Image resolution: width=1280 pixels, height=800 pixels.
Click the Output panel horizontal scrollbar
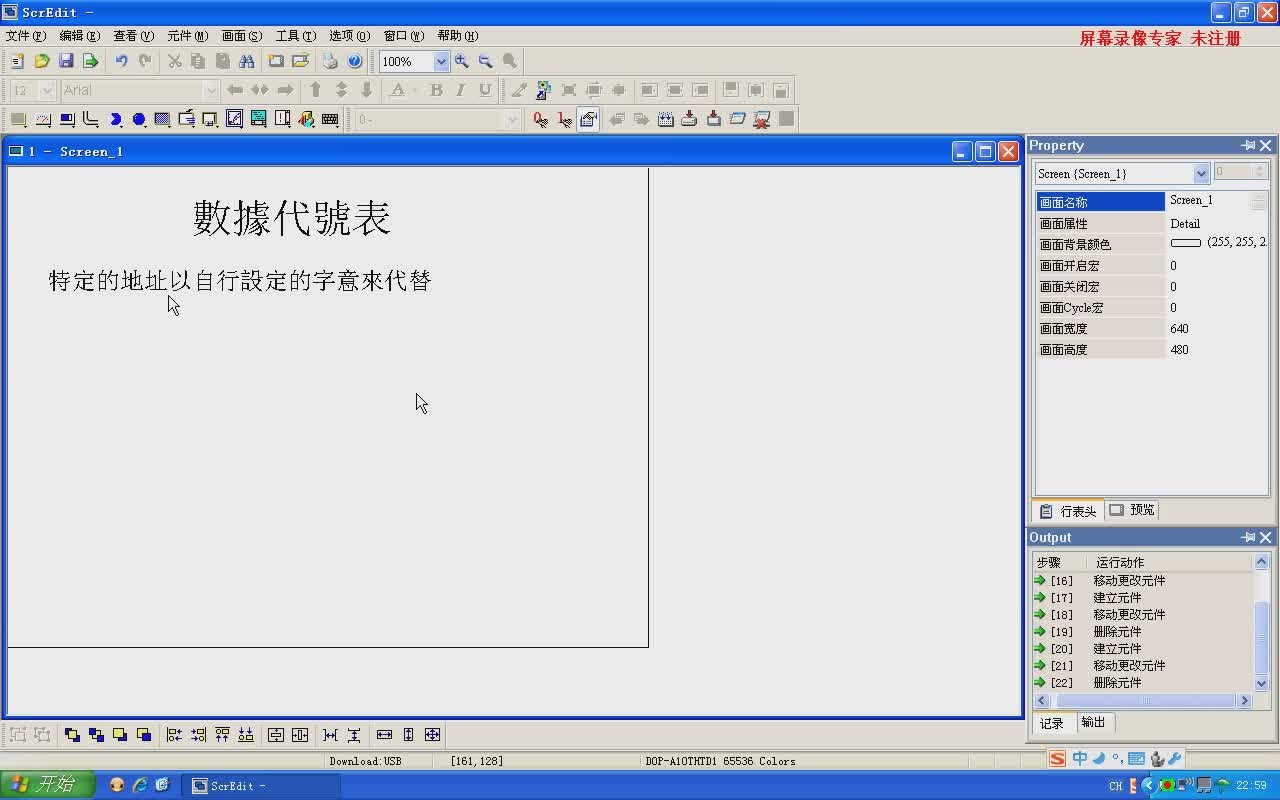1143,701
